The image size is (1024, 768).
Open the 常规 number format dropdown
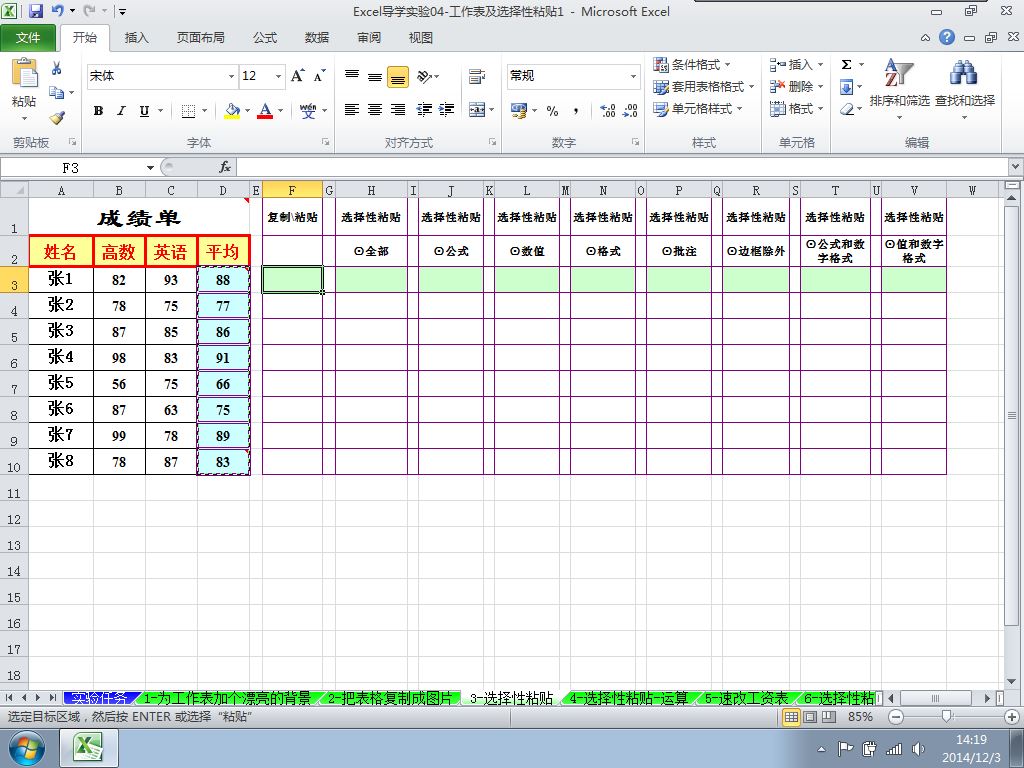633,76
